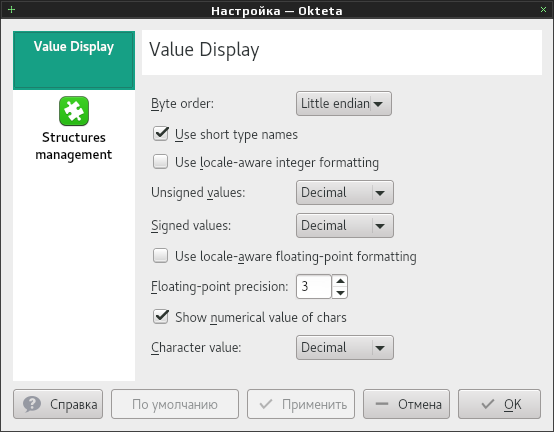Click the Отмена cancel button
The height and width of the screenshot is (432, 554).
(406, 404)
